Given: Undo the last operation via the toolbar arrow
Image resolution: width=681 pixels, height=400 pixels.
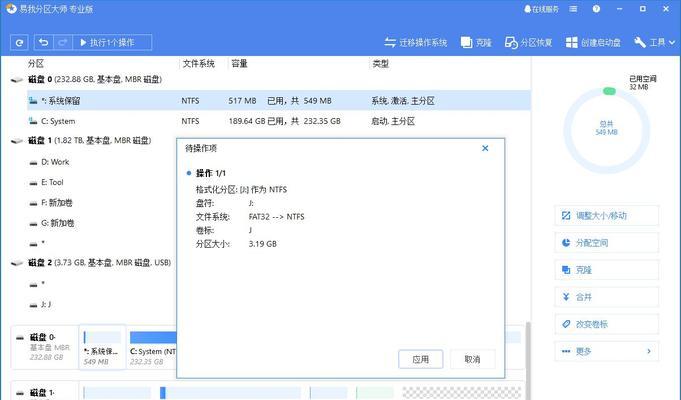Looking at the screenshot, I should [x=43, y=43].
